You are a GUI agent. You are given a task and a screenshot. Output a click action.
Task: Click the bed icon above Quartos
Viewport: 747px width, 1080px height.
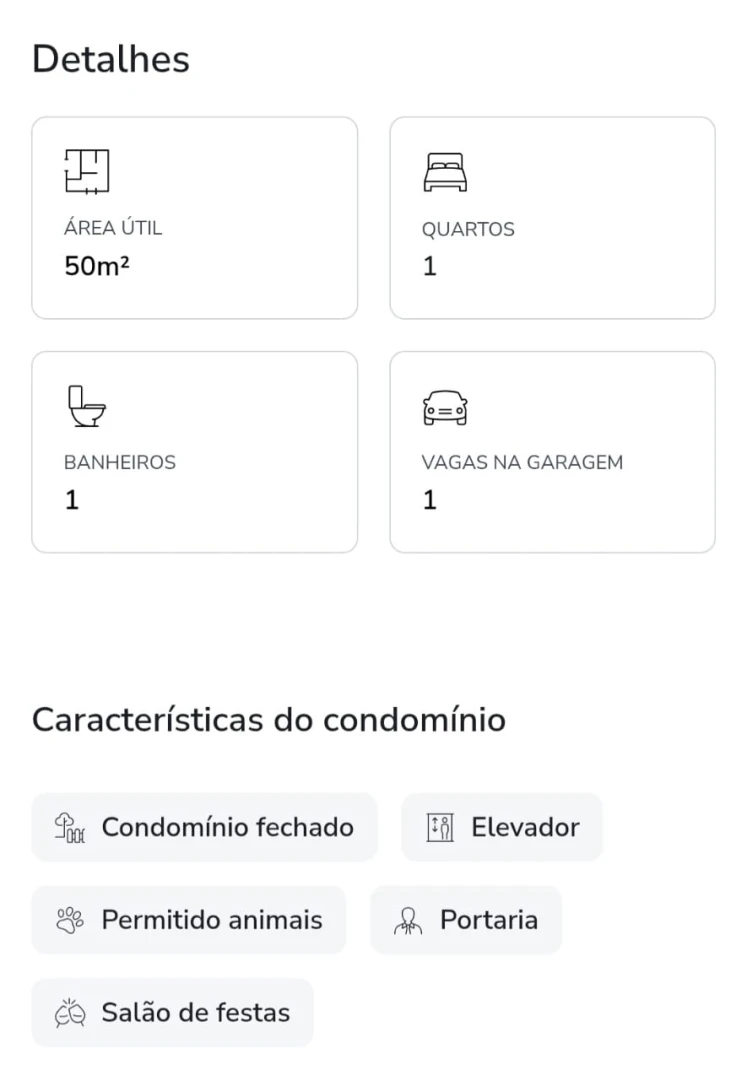point(445,172)
